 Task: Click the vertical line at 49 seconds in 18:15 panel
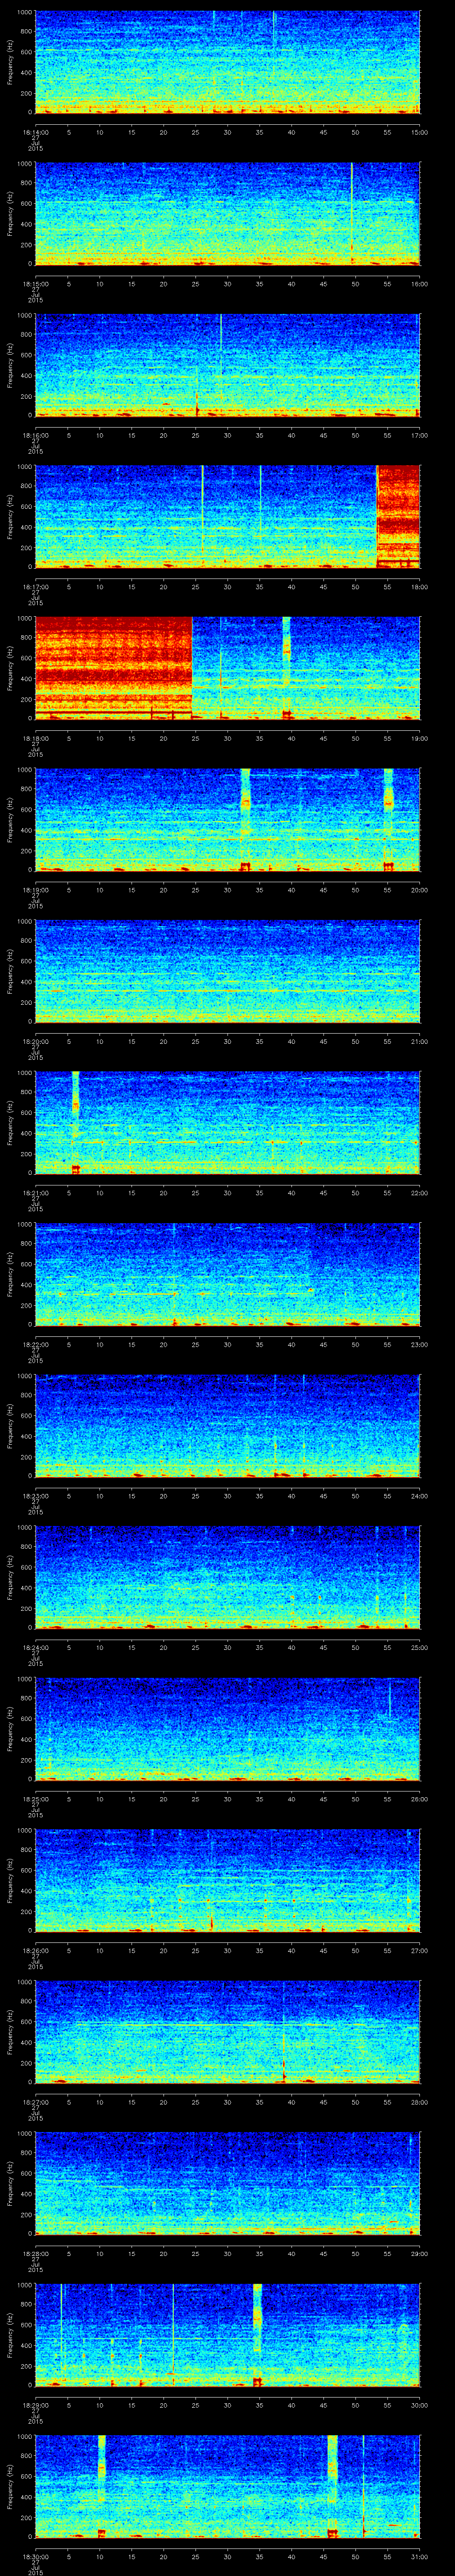pyautogui.click(x=351, y=212)
